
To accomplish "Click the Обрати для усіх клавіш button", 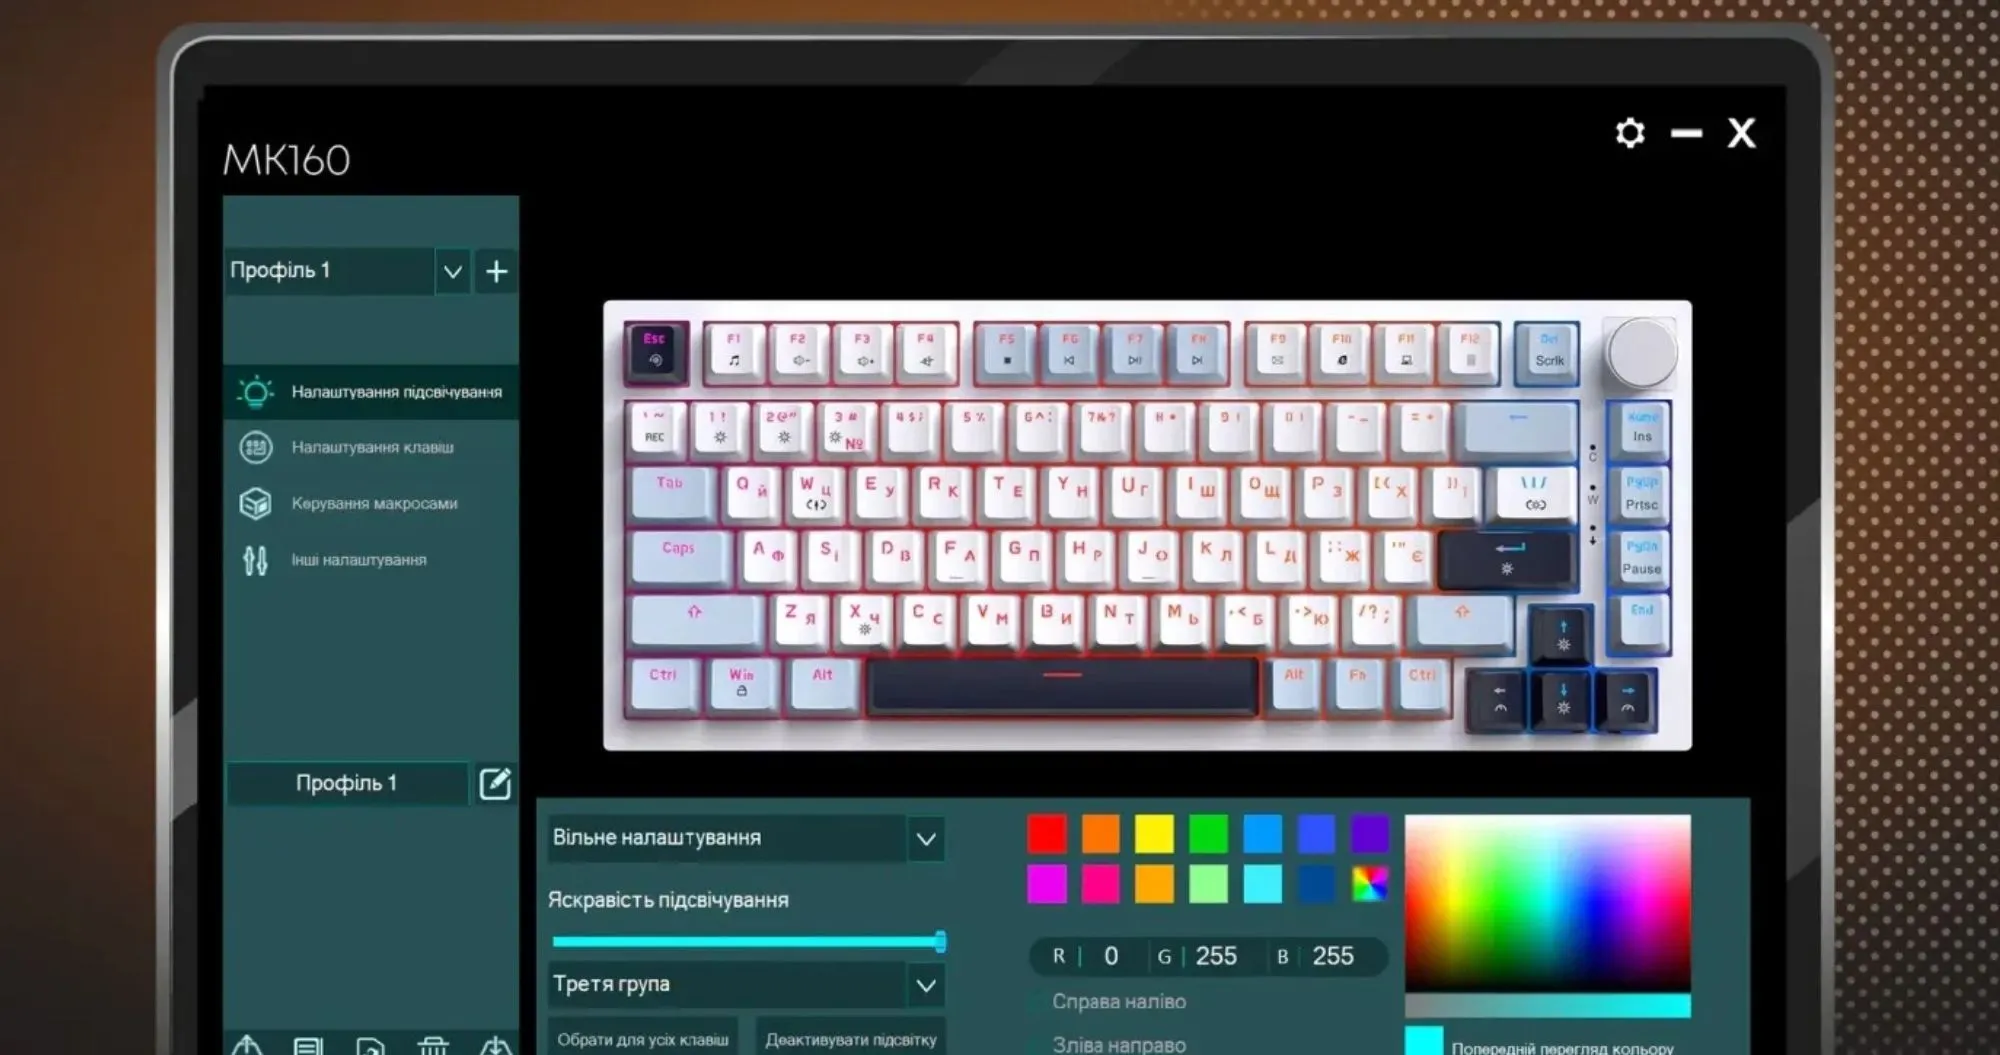I will (642, 1039).
